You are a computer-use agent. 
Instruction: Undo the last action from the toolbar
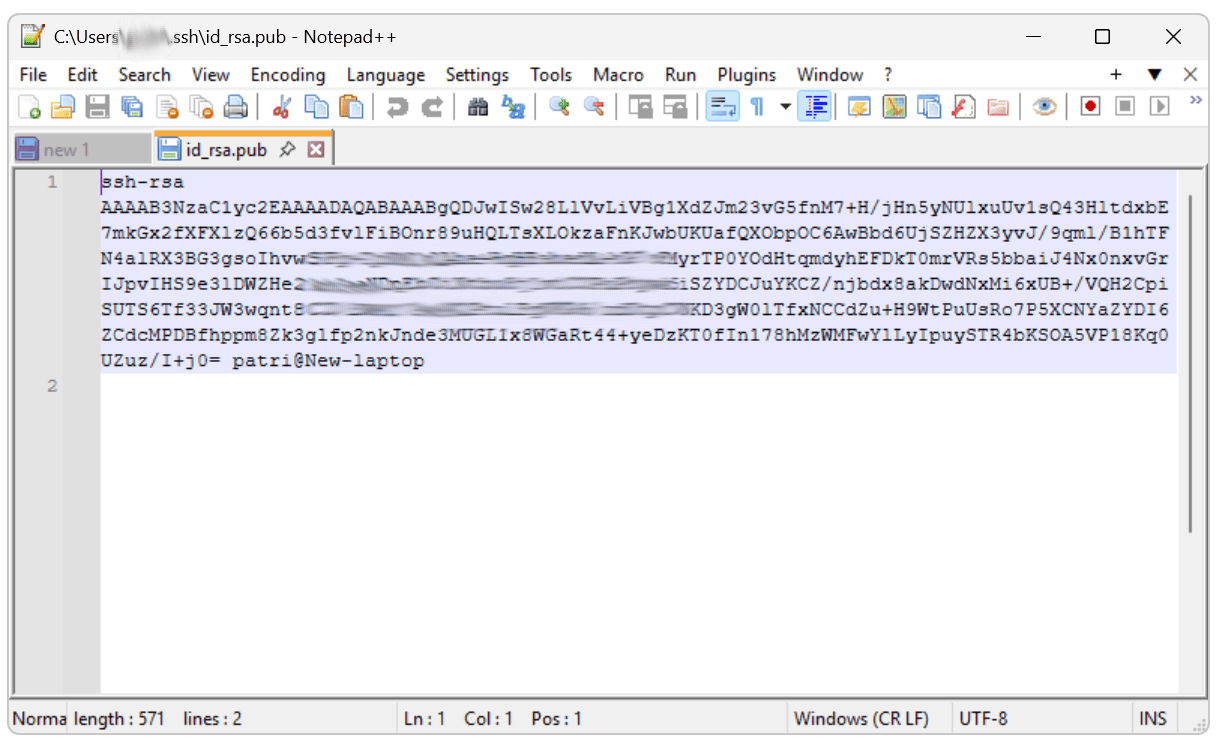[397, 106]
